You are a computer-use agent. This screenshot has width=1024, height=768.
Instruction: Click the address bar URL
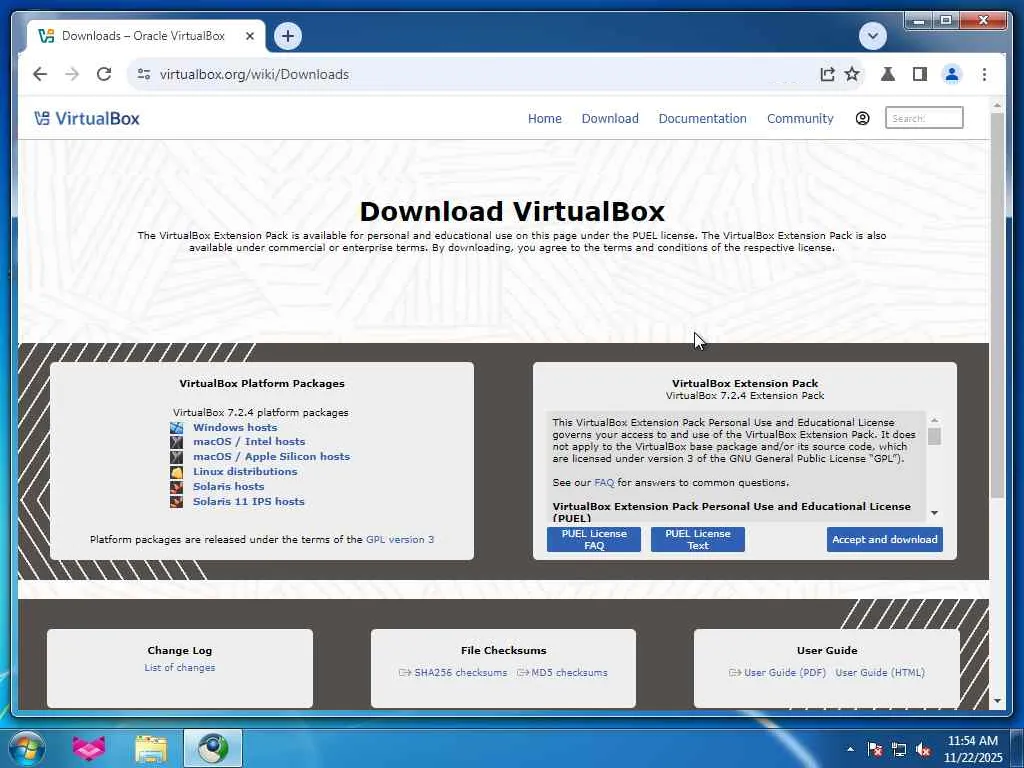(255, 74)
